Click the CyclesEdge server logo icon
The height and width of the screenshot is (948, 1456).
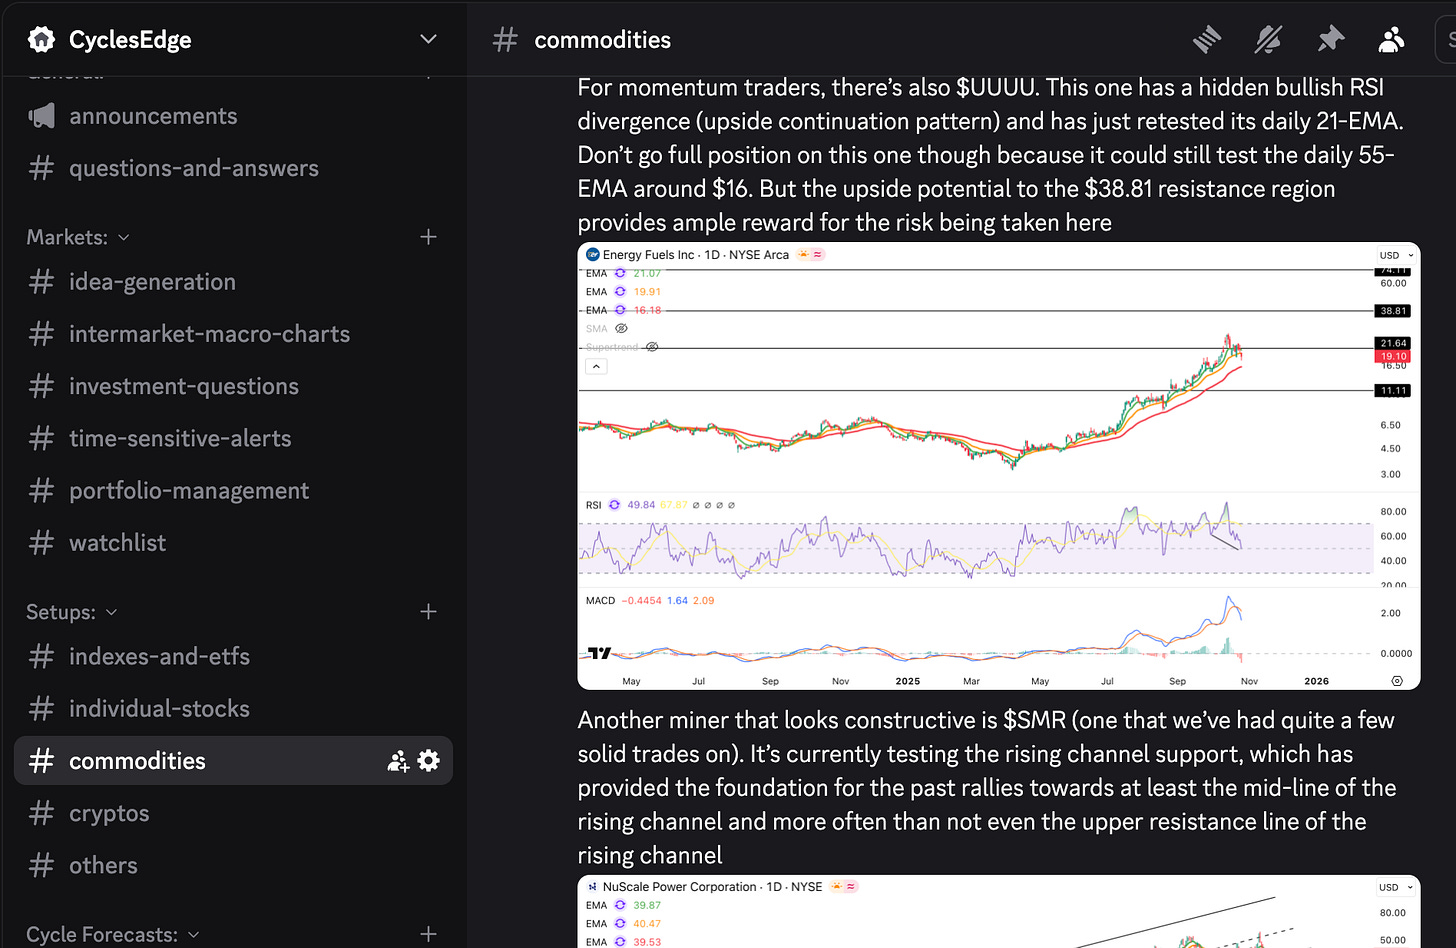click(x=41, y=40)
